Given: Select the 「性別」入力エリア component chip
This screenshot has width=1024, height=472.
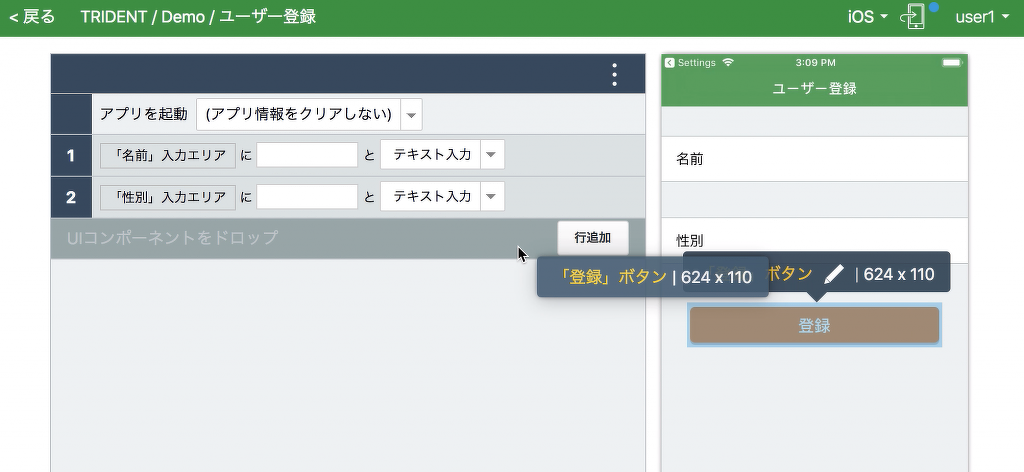Looking at the screenshot, I should pyautogui.click(x=168, y=197).
